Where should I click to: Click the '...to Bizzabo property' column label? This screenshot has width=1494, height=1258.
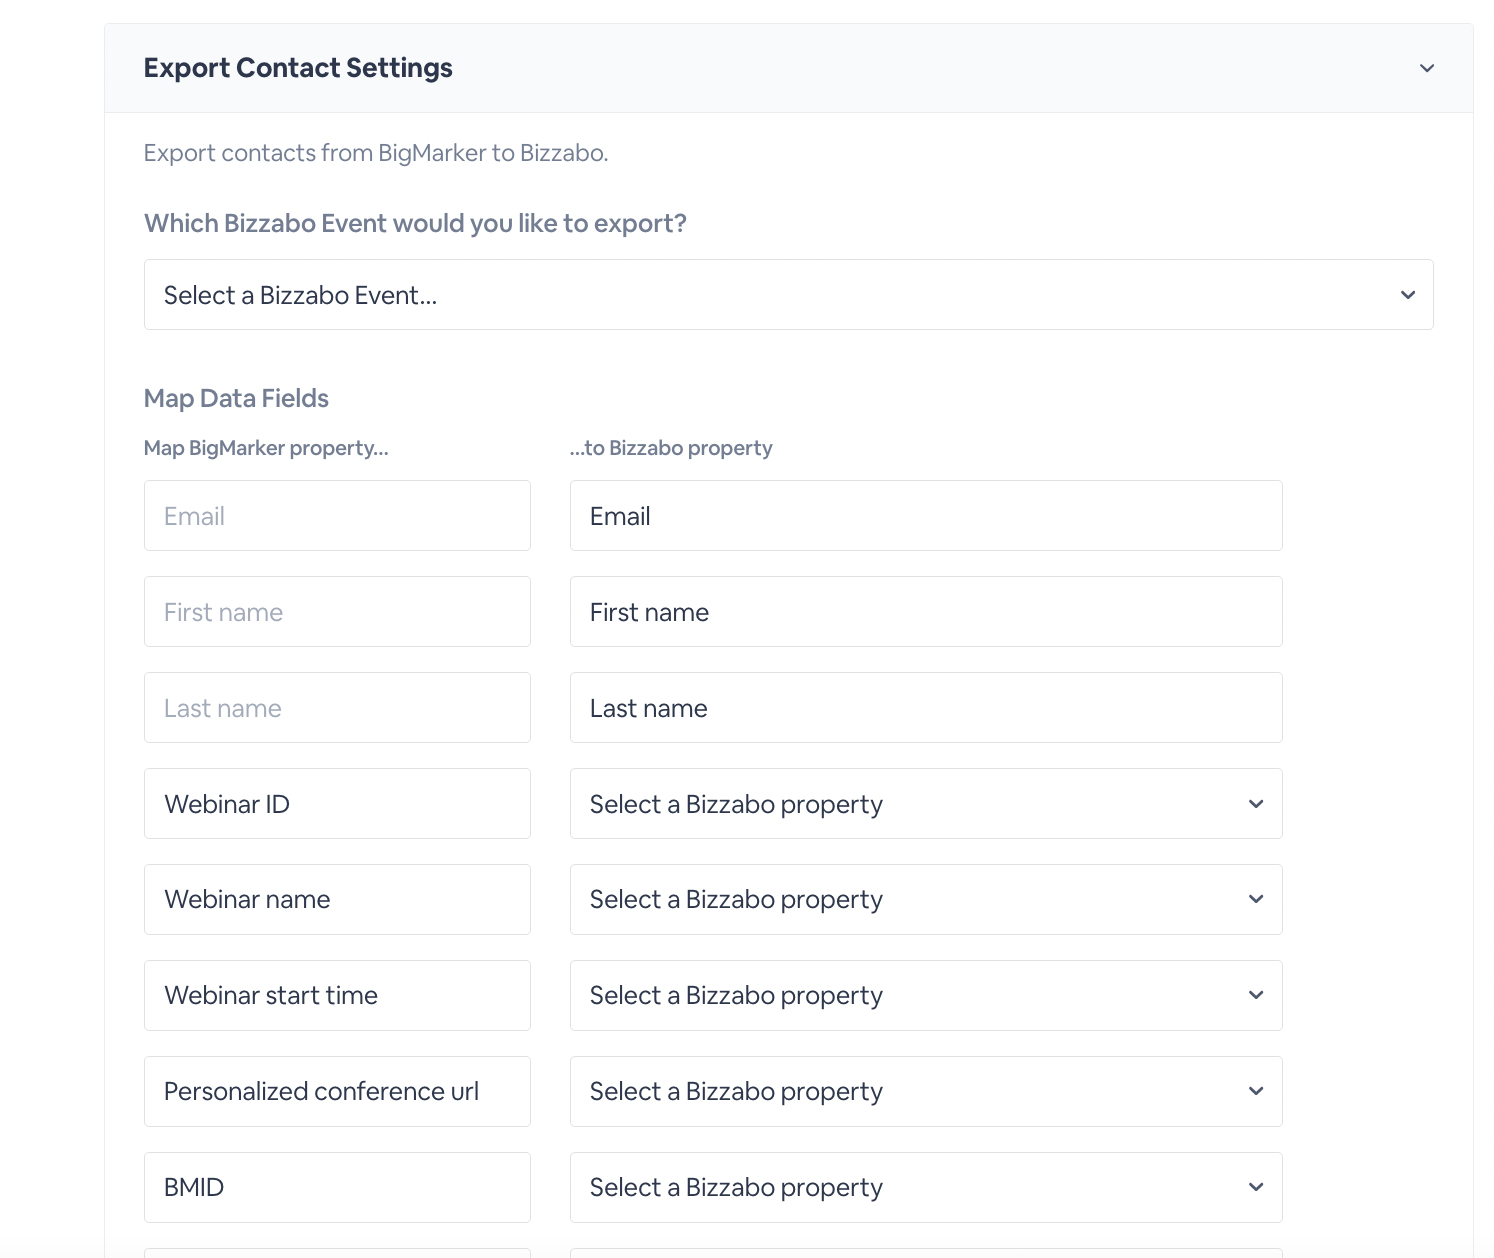coord(671,448)
